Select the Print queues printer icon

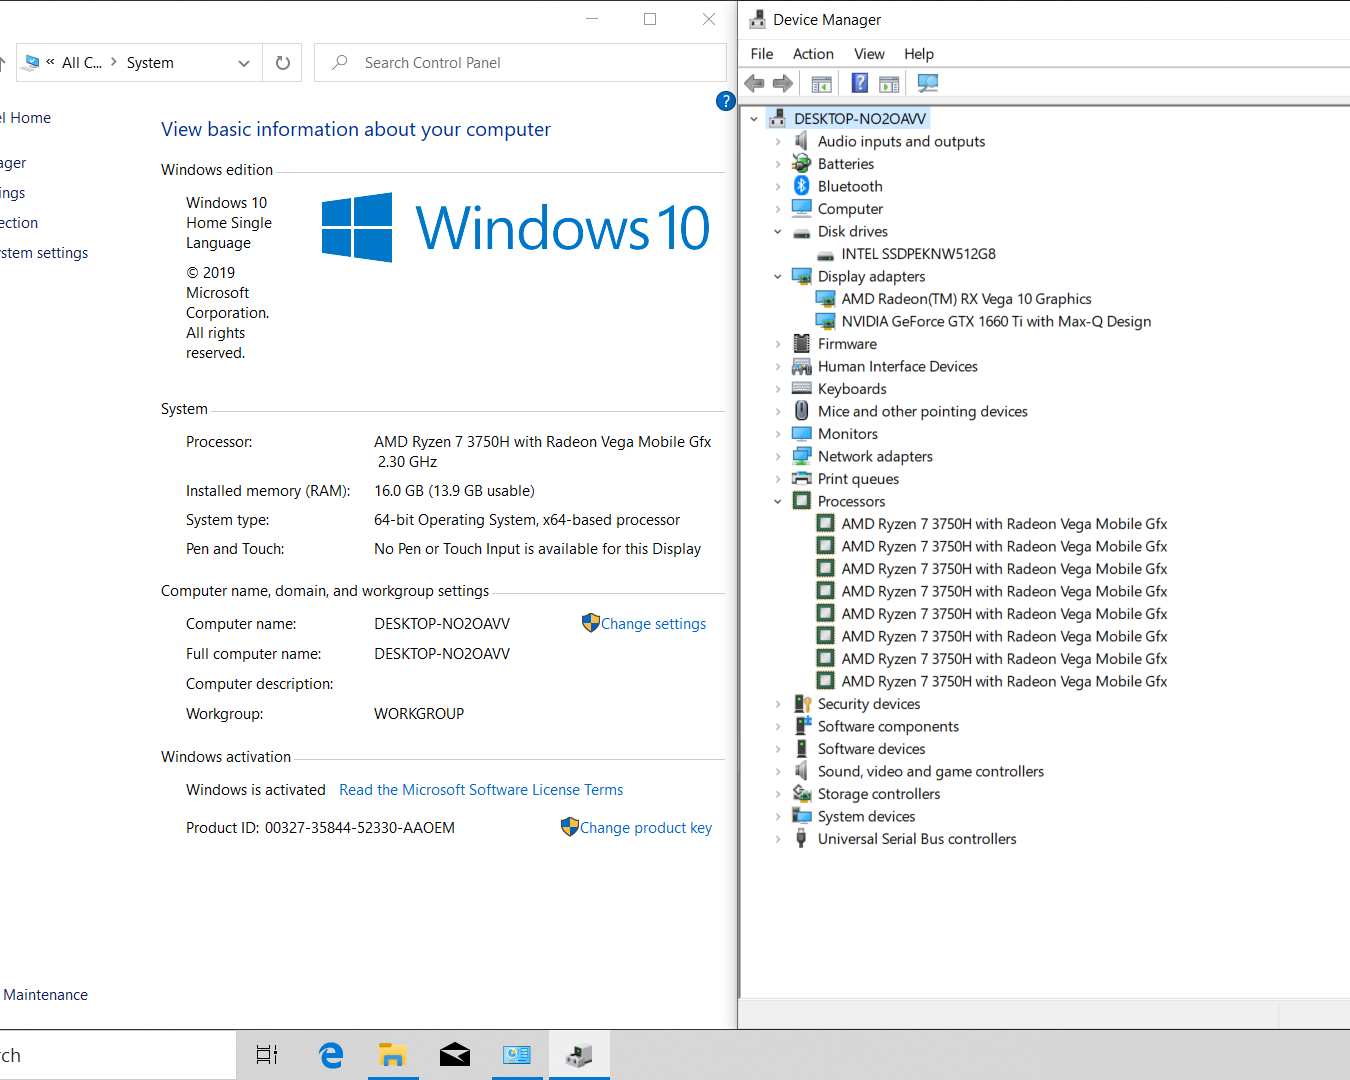click(801, 479)
